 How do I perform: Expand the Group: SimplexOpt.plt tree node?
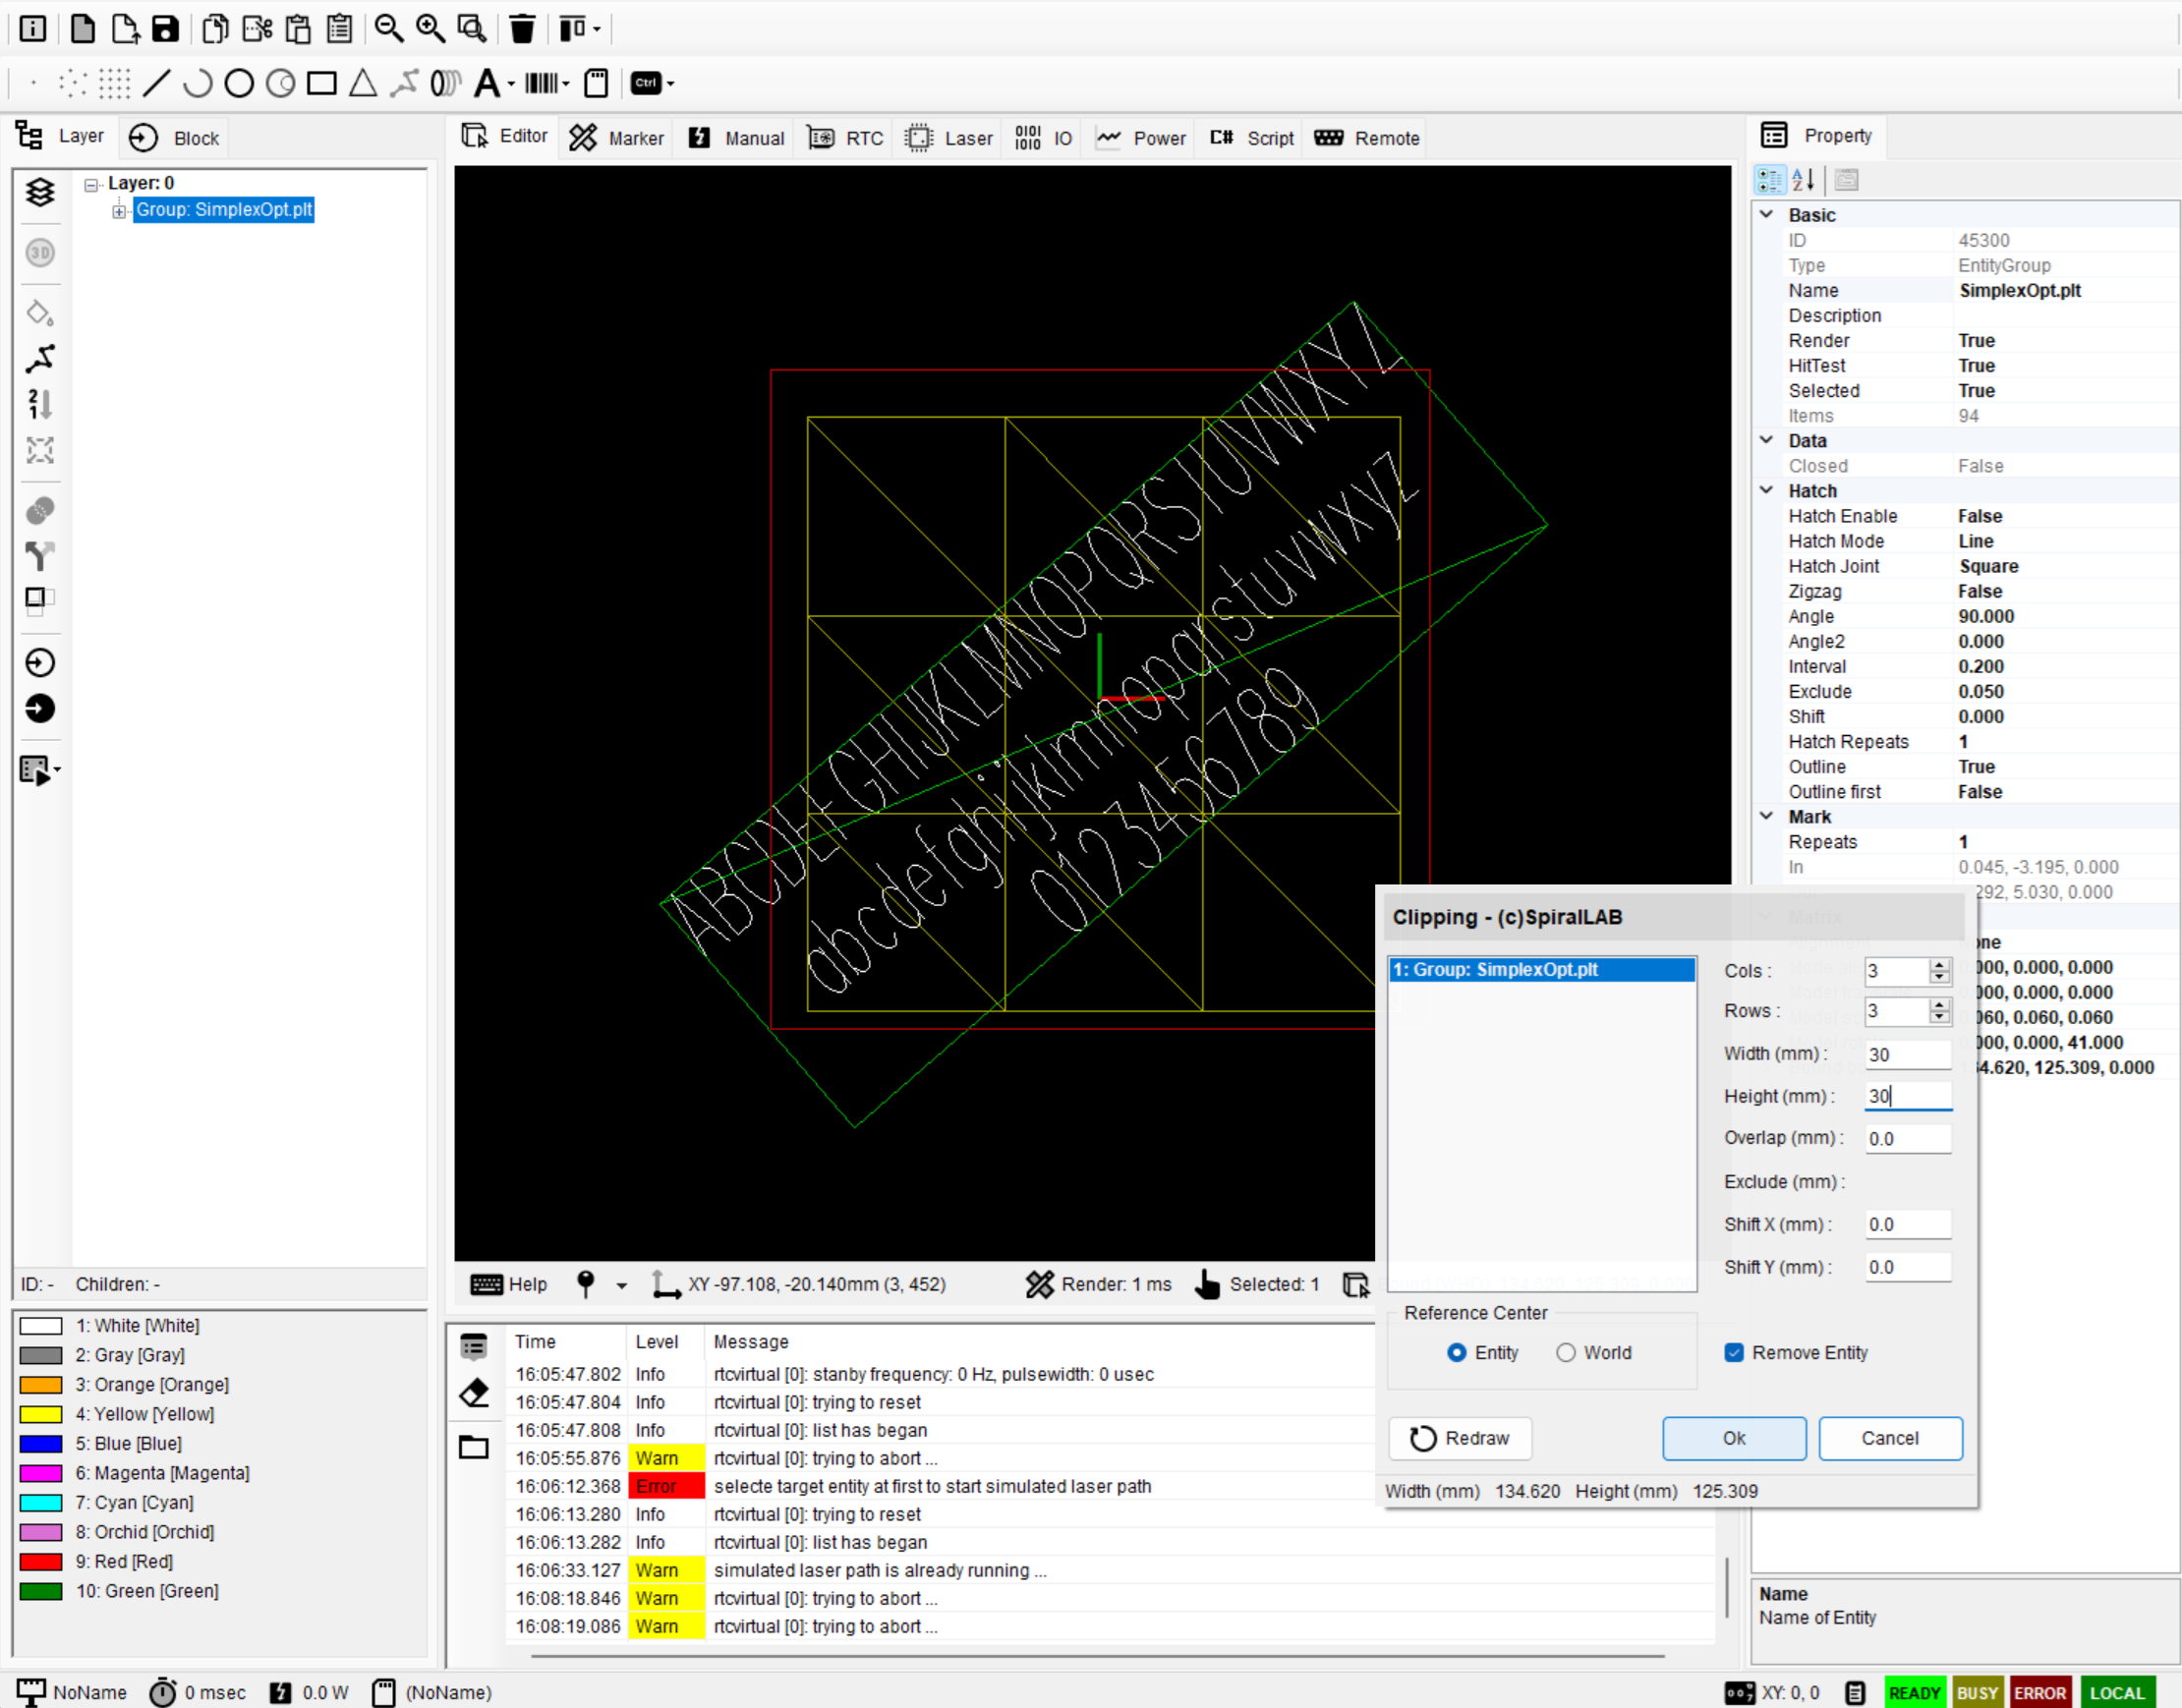pos(119,210)
